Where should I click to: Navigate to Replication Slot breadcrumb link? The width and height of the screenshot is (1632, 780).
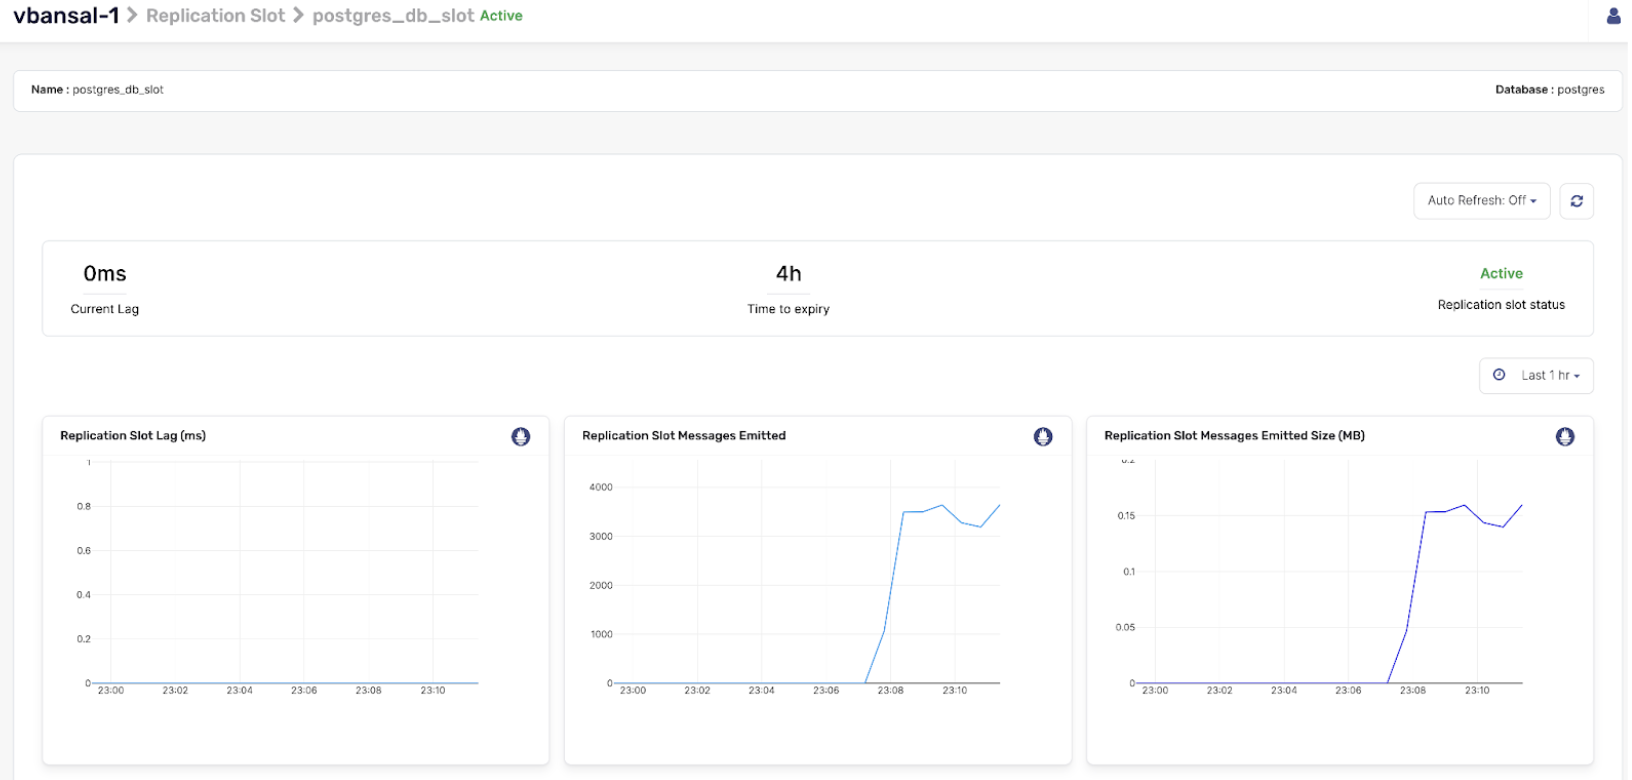[x=215, y=16]
